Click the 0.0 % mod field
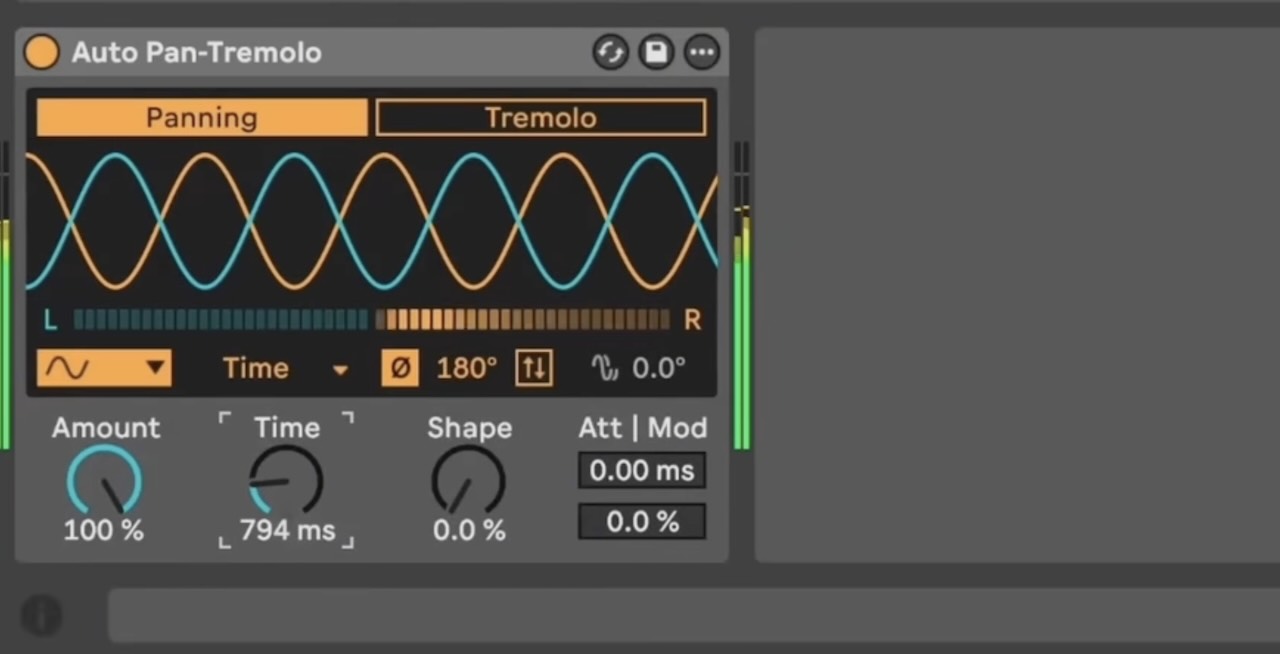This screenshot has height=654, width=1280. 641,522
